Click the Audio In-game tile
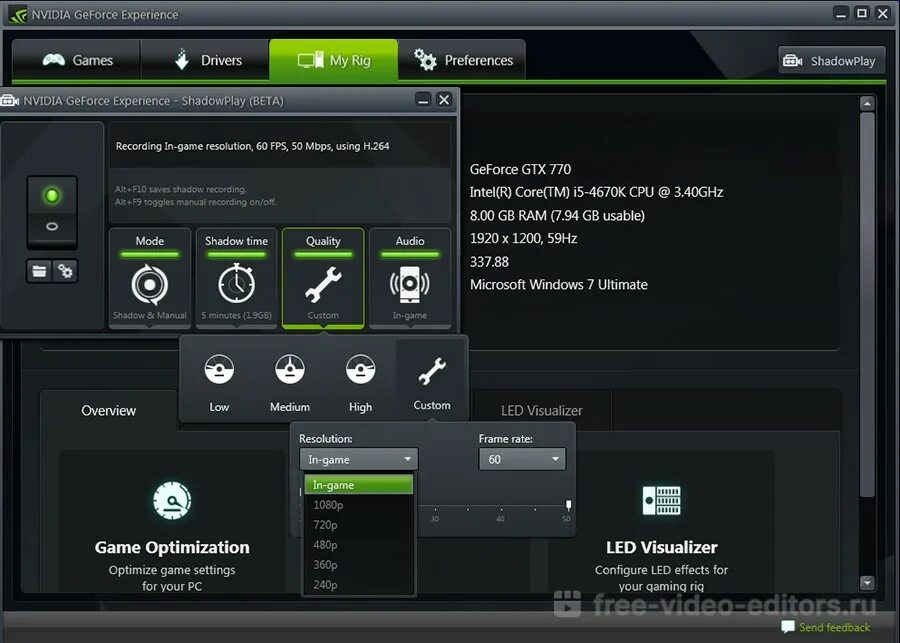This screenshot has width=900, height=643. (x=410, y=278)
